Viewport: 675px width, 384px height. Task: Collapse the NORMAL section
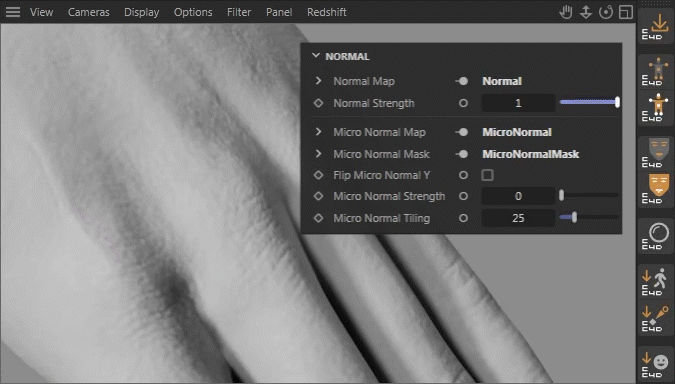(316, 56)
